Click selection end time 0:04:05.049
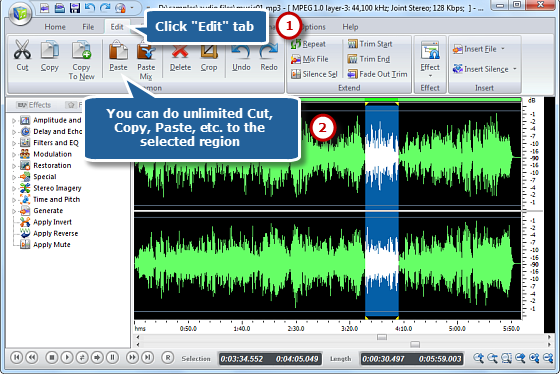560x374 pixels. (297, 359)
